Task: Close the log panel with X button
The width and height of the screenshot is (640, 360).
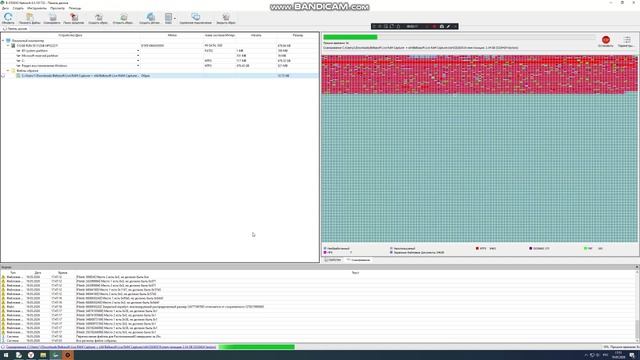Action: tap(637, 267)
